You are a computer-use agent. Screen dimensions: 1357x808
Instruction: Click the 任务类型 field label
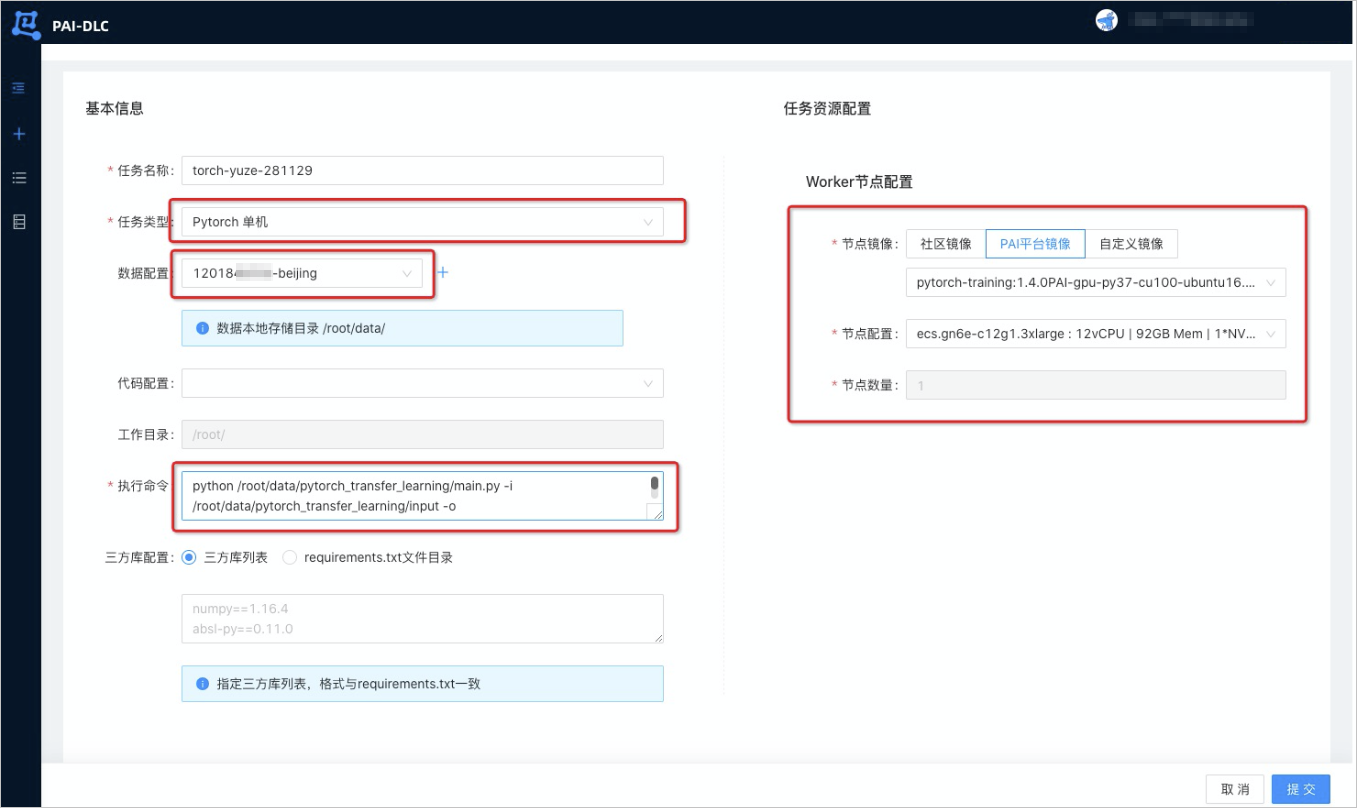pyautogui.click(x=146, y=222)
